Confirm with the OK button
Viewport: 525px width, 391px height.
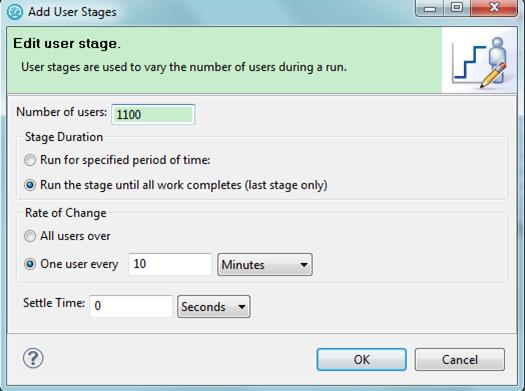(362, 360)
